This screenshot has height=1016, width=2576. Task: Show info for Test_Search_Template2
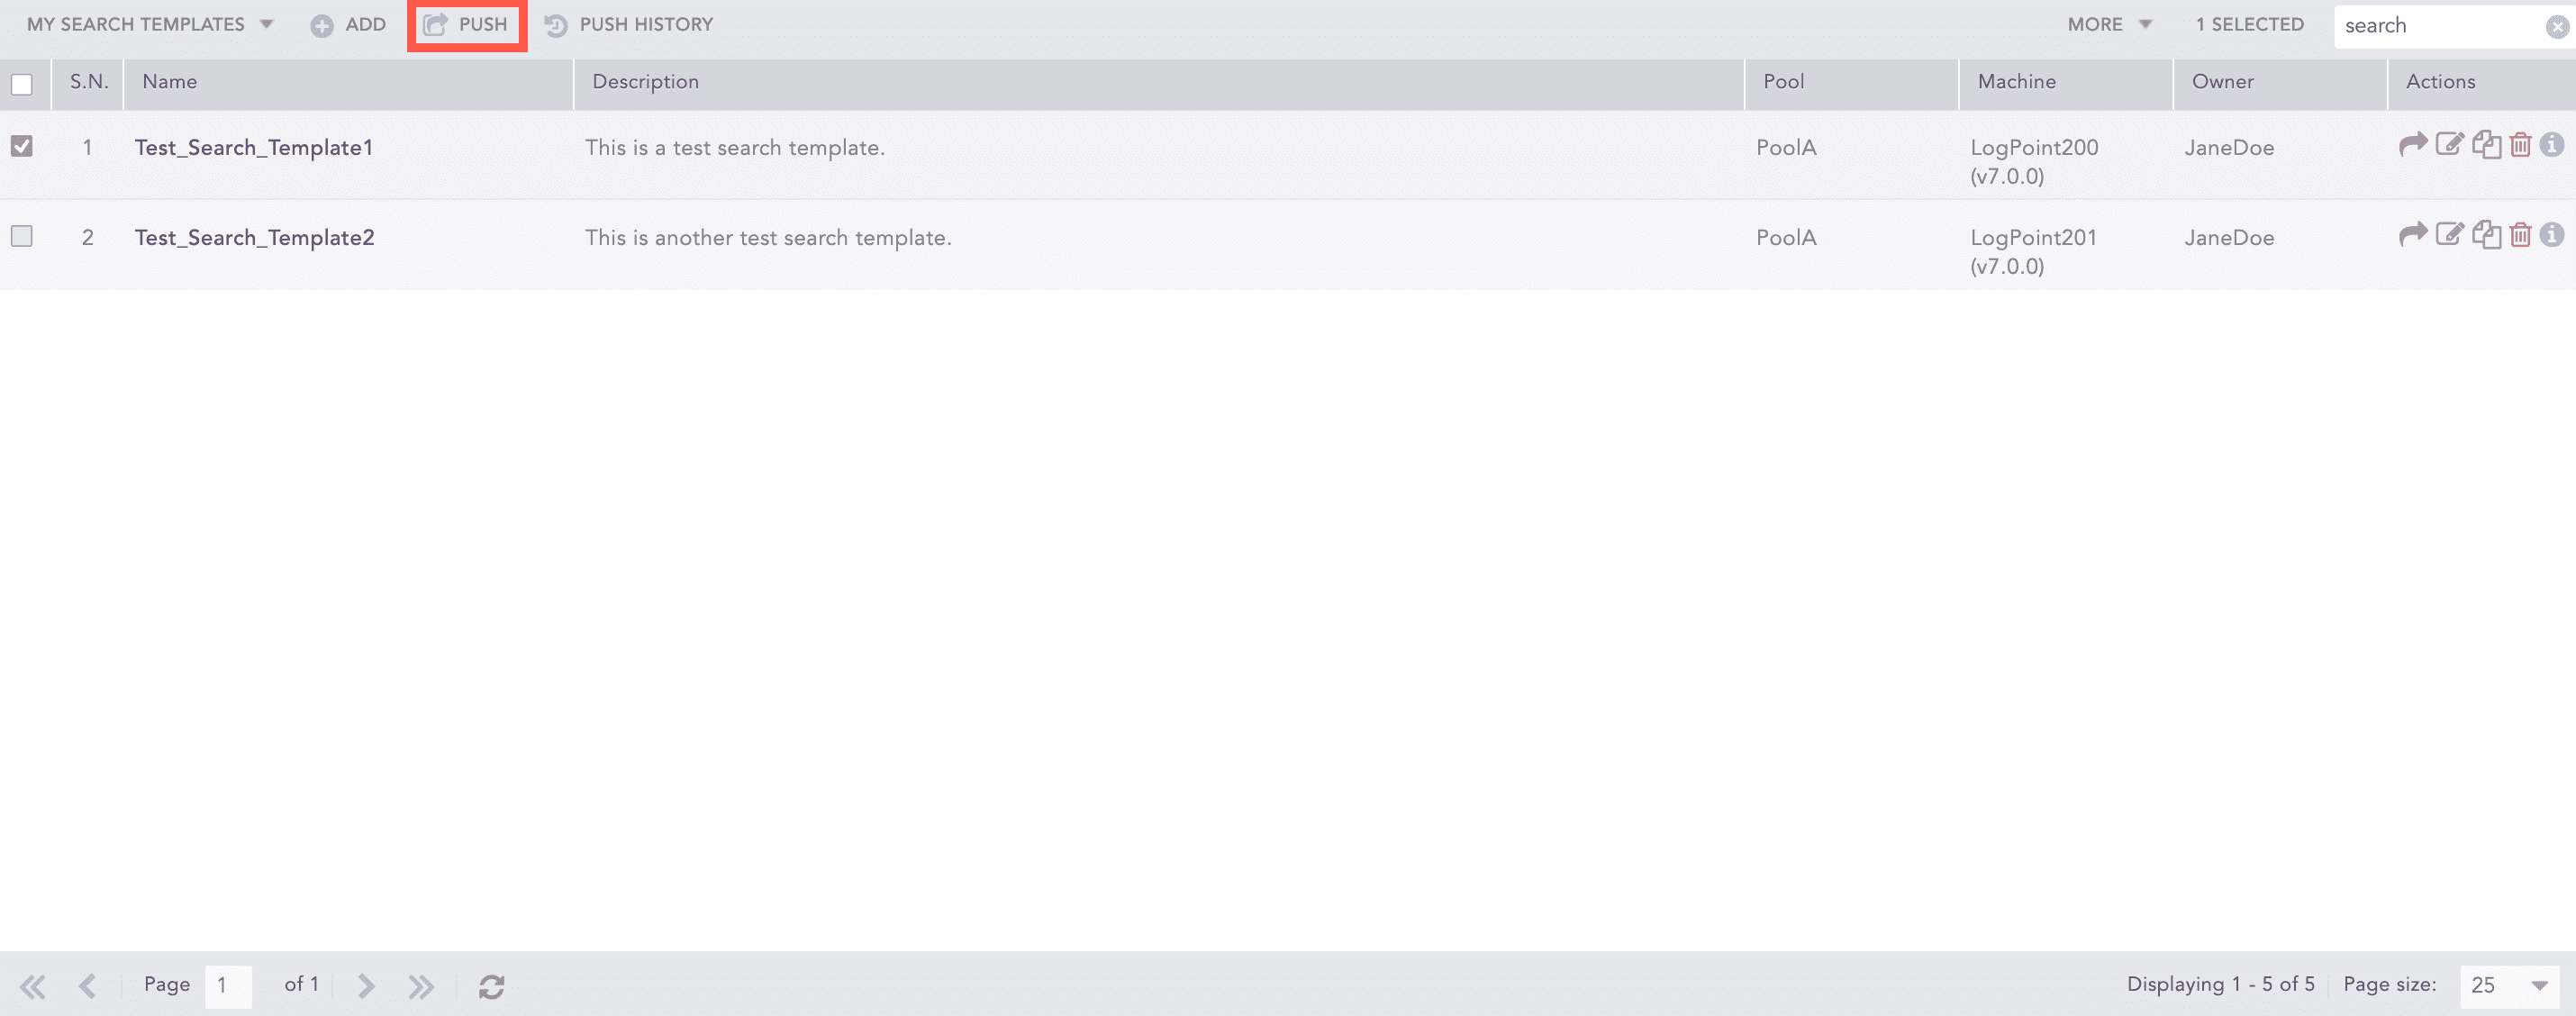click(x=2551, y=235)
